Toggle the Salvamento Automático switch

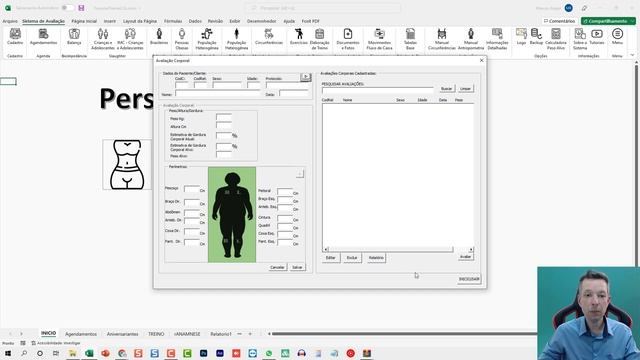coord(68,8)
